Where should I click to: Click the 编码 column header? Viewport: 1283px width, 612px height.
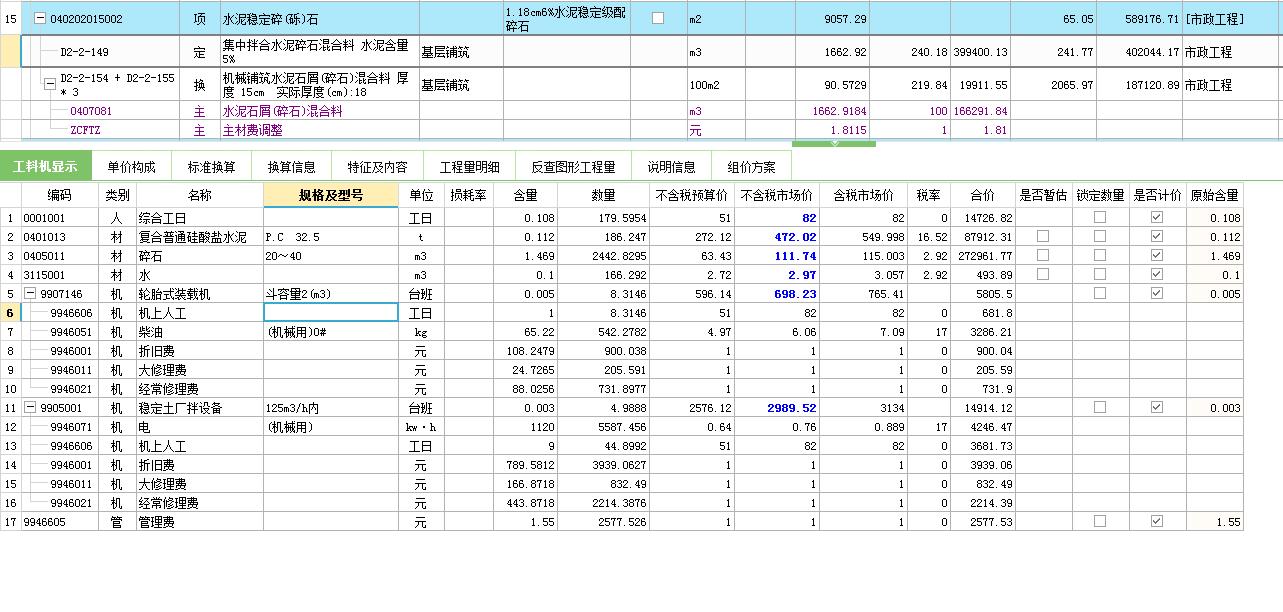pyautogui.click(x=59, y=195)
